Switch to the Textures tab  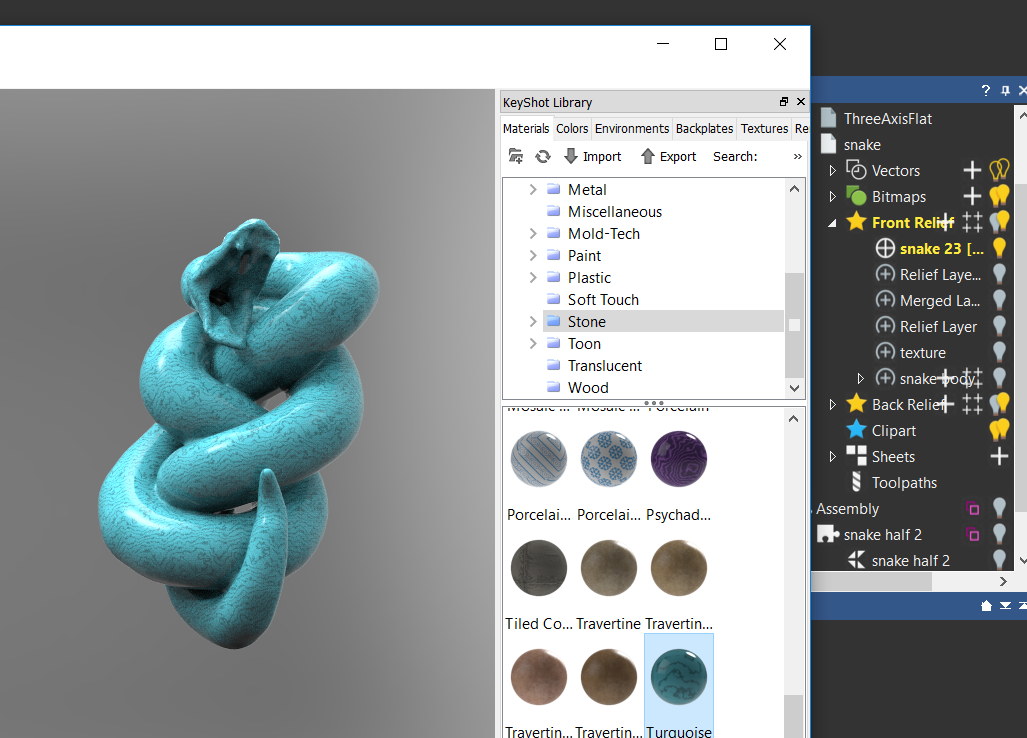tap(764, 128)
